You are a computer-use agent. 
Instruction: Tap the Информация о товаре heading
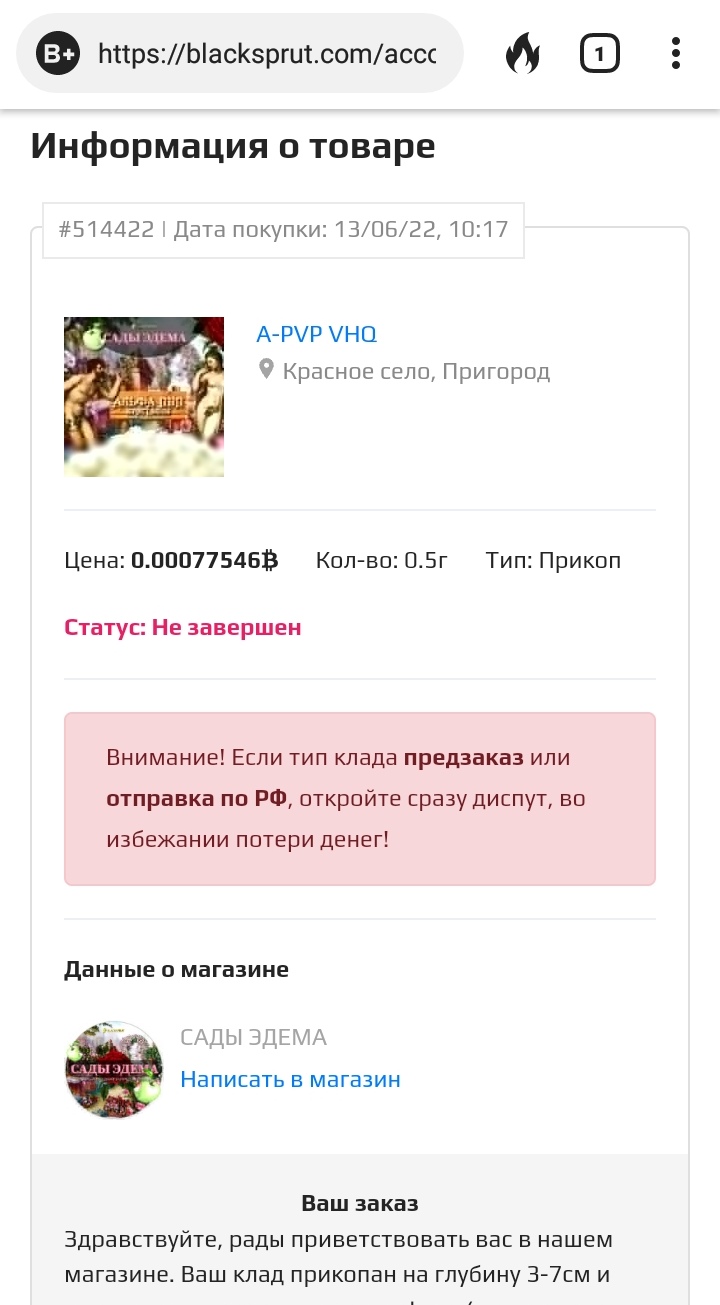pyautogui.click(x=233, y=146)
